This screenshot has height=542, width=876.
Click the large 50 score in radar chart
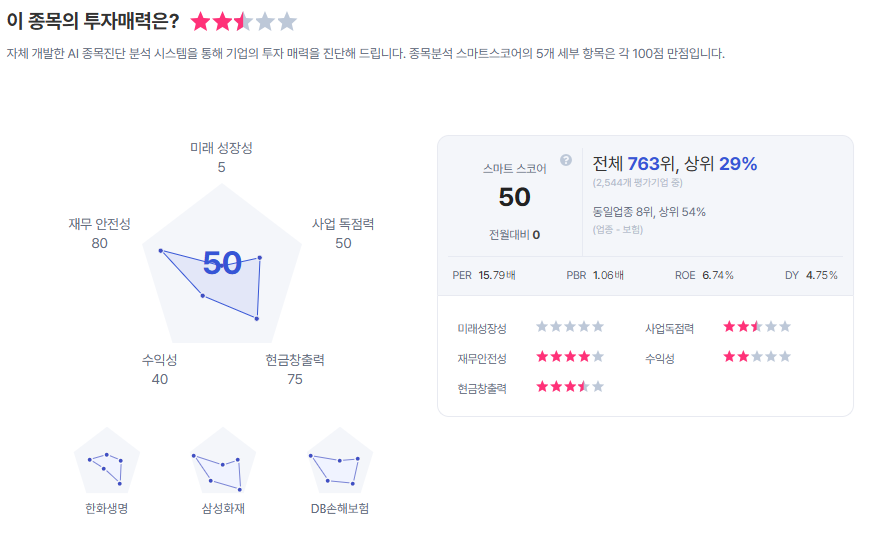point(222,263)
